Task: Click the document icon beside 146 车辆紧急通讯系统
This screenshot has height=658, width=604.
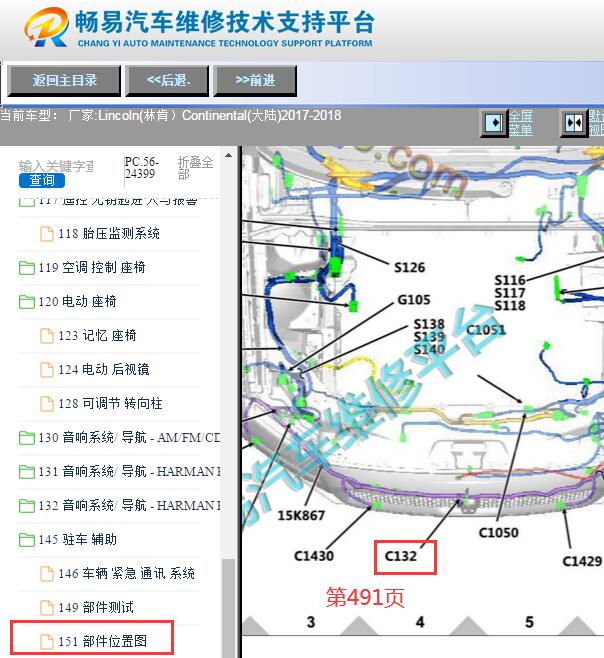Action: (x=47, y=574)
